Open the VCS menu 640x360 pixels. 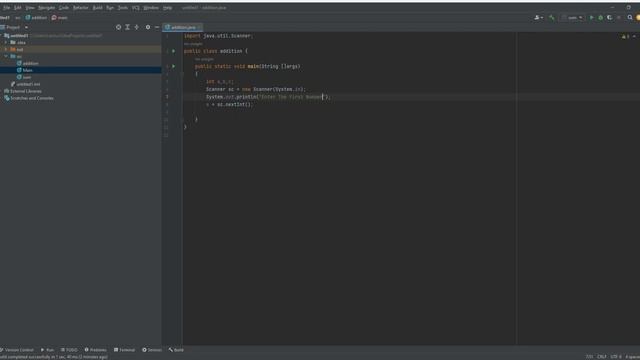(136, 8)
